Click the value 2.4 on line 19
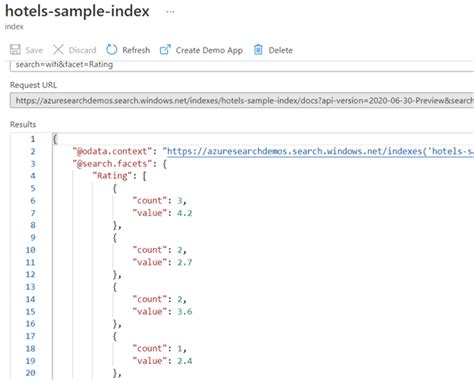The image size is (474, 380). click(x=185, y=361)
